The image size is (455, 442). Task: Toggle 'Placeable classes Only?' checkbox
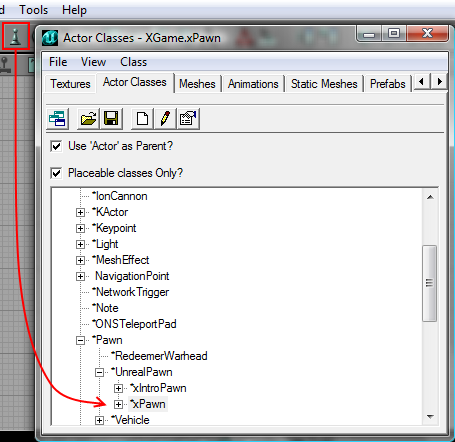point(56,173)
